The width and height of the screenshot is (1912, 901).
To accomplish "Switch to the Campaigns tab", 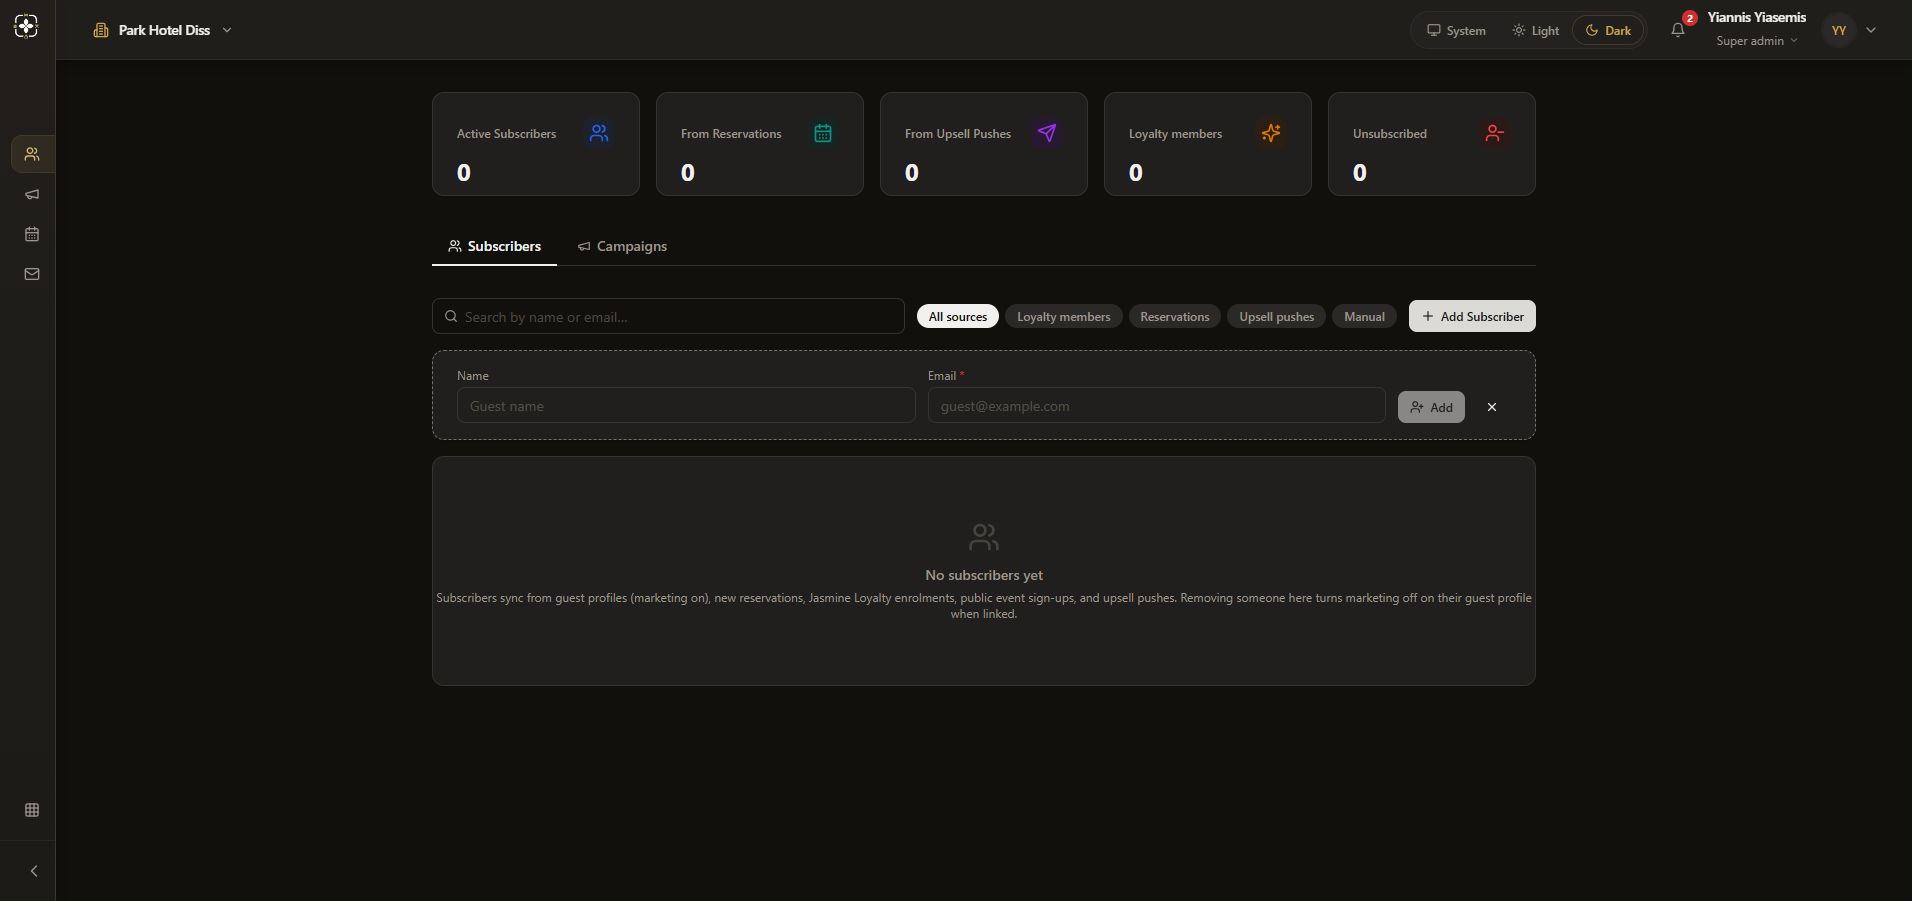I will coord(622,246).
